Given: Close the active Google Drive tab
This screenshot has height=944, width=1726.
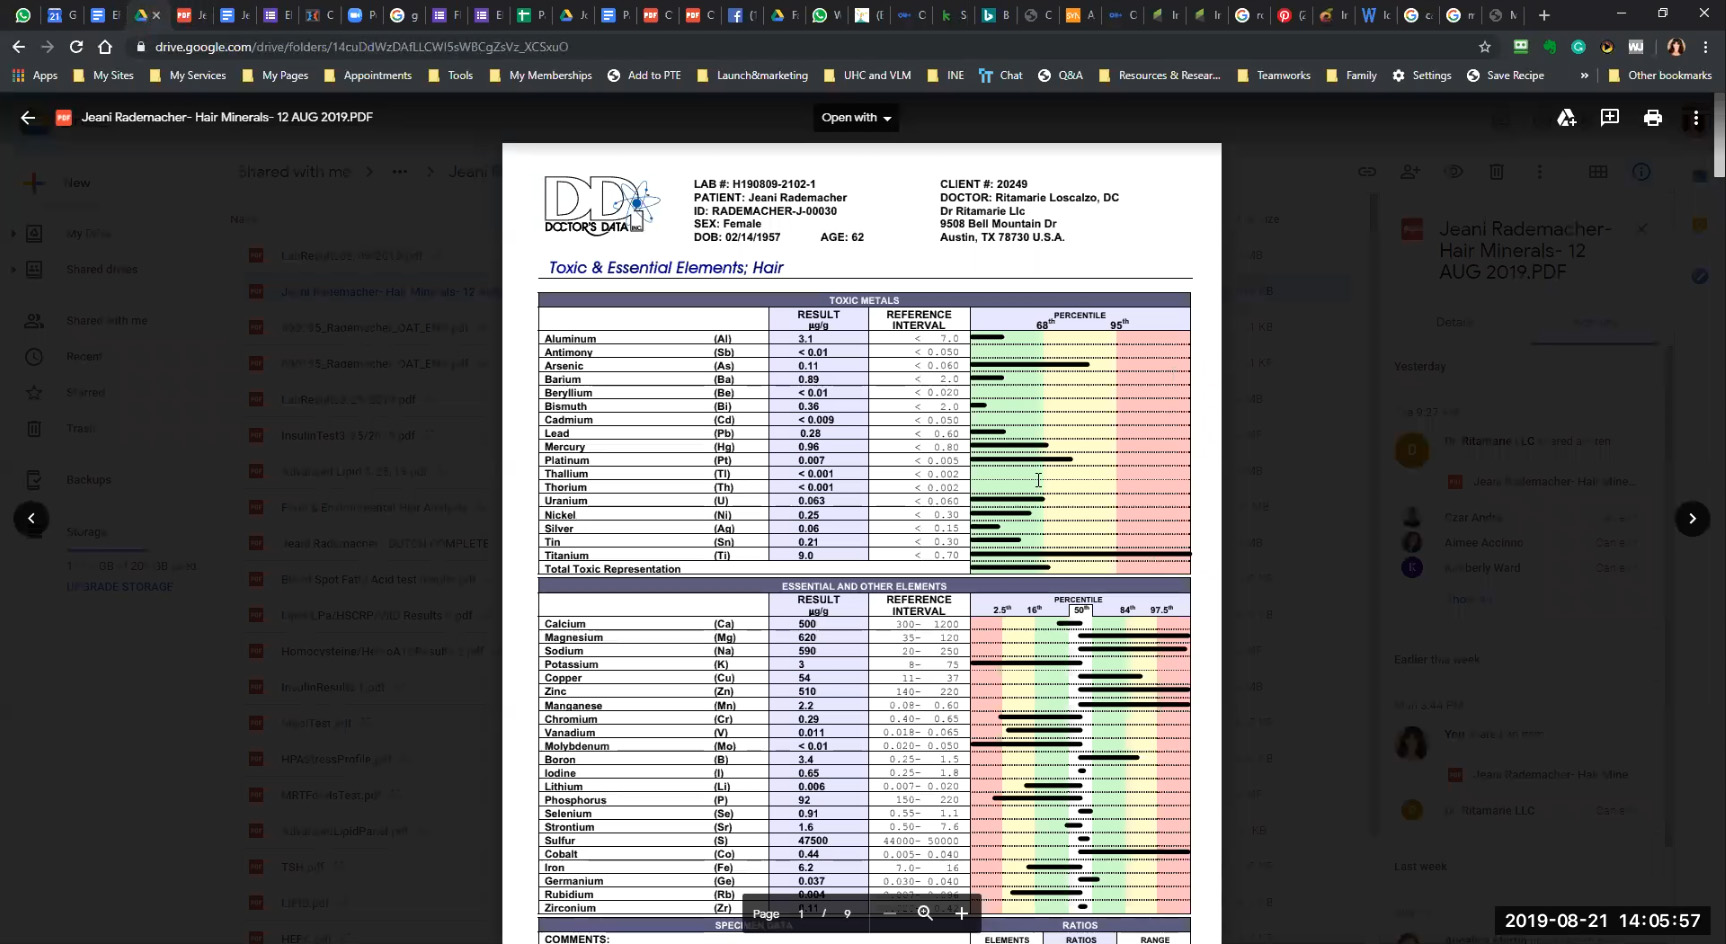Looking at the screenshot, I should click(x=156, y=15).
